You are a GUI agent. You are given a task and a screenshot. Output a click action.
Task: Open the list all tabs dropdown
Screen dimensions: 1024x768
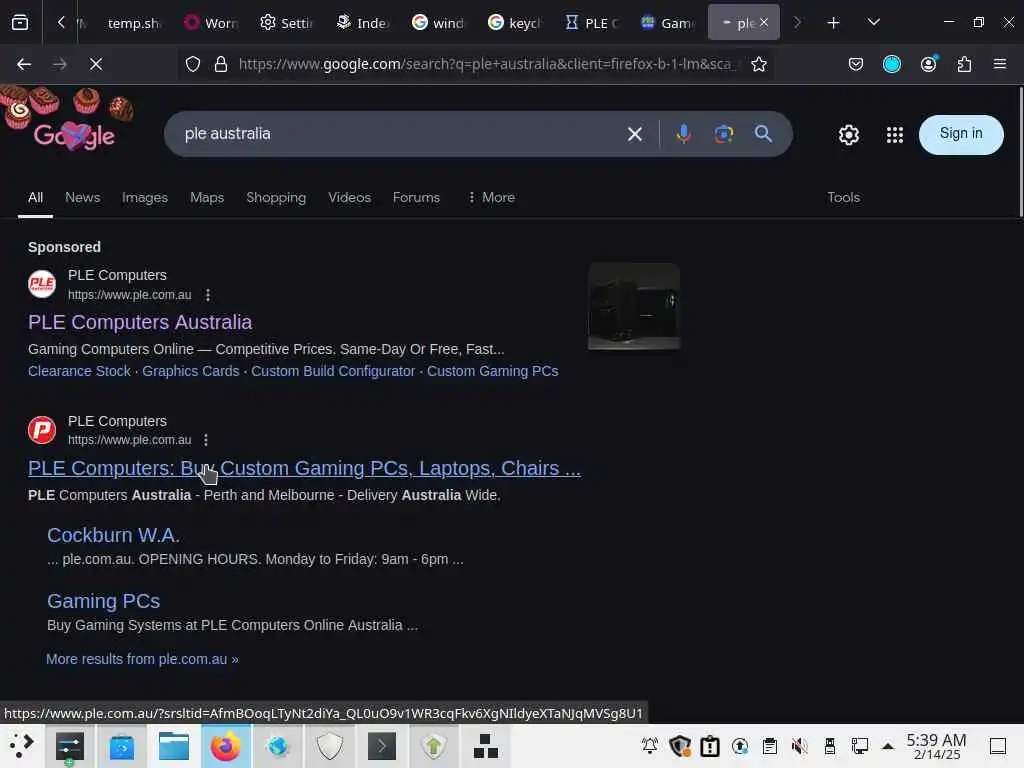pyautogui.click(x=874, y=23)
